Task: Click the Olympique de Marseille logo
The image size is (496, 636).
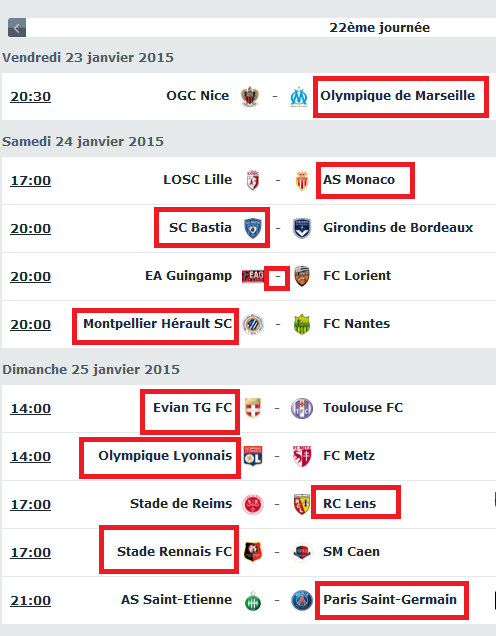Action: (298, 97)
